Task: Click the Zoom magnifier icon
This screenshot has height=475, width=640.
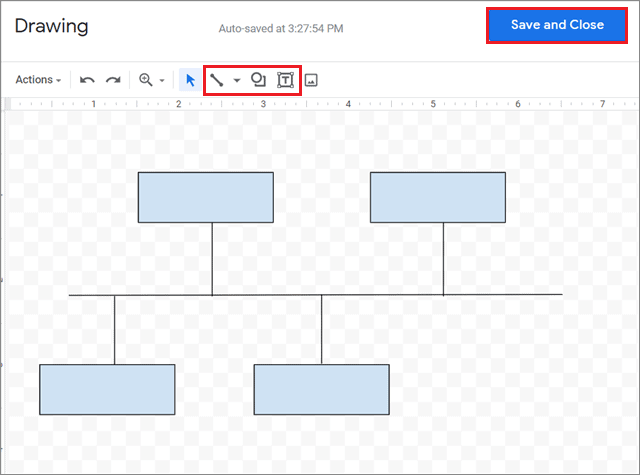Action: (145, 80)
